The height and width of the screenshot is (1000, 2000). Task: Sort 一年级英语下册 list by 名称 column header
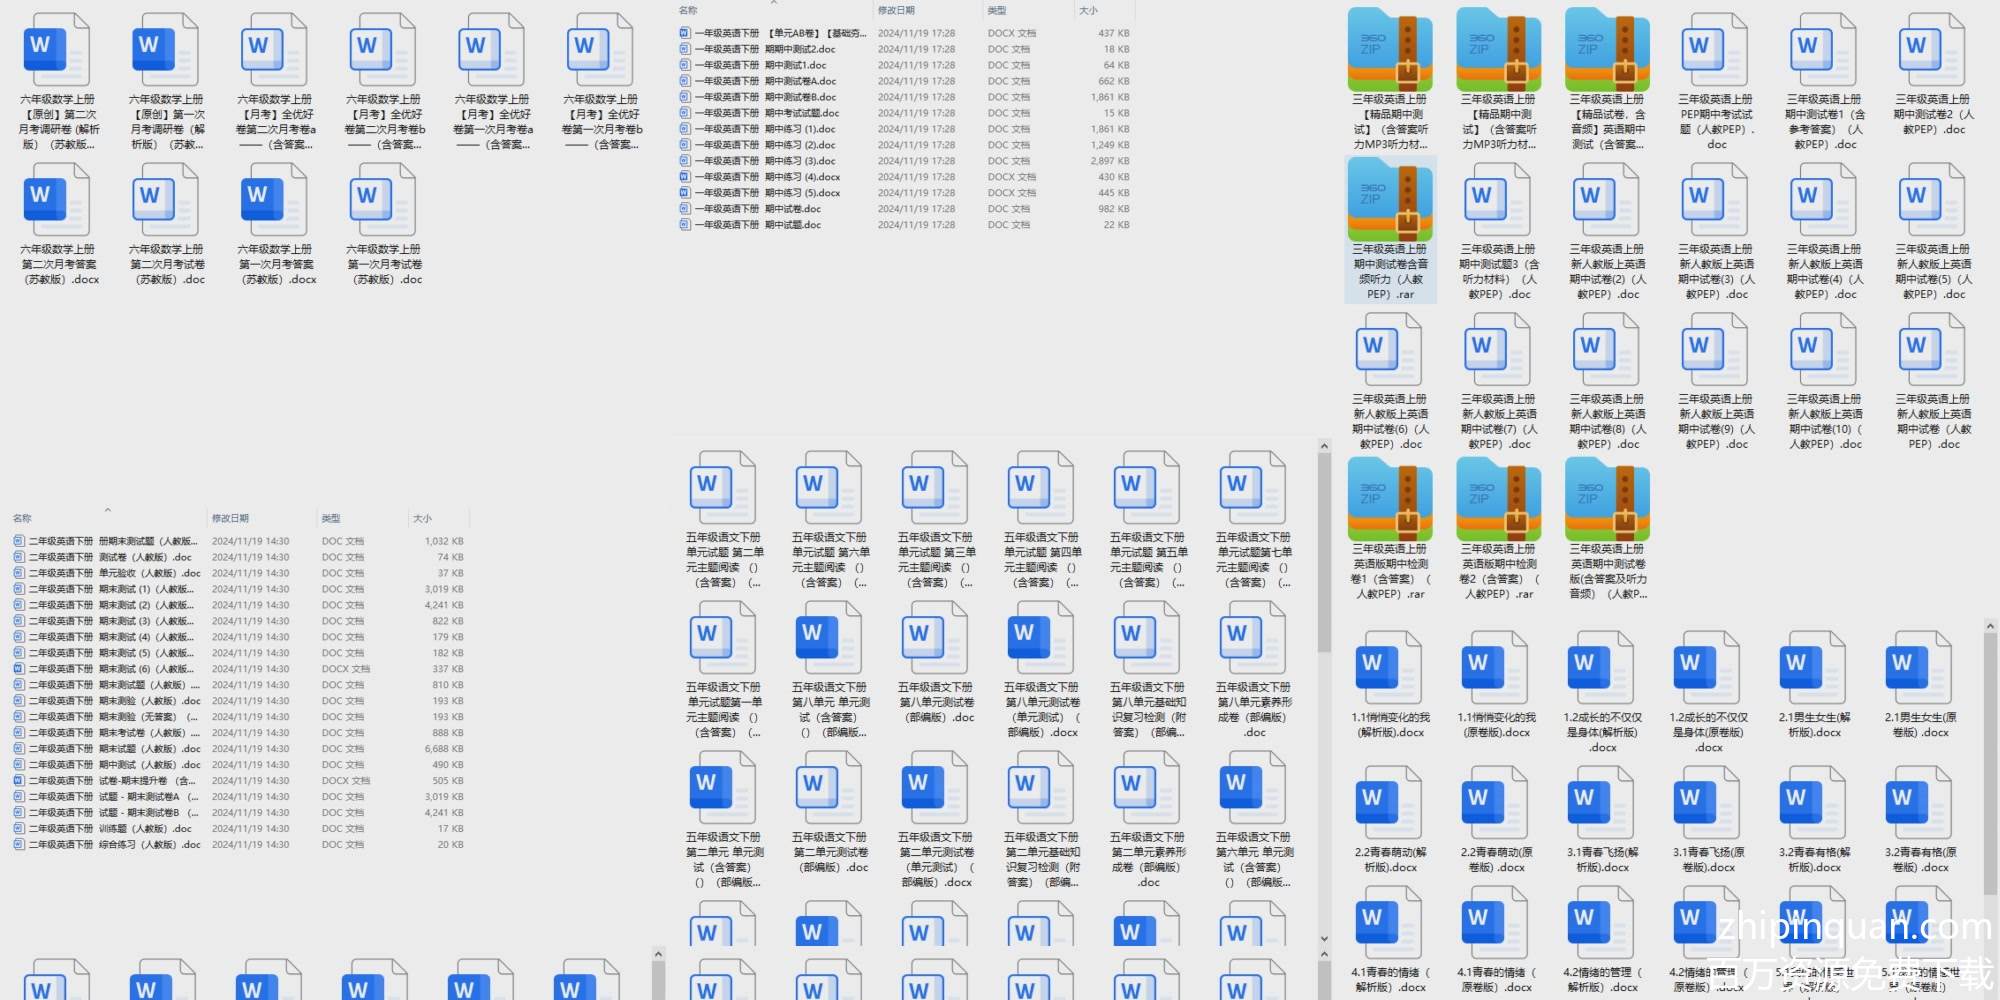point(688,11)
